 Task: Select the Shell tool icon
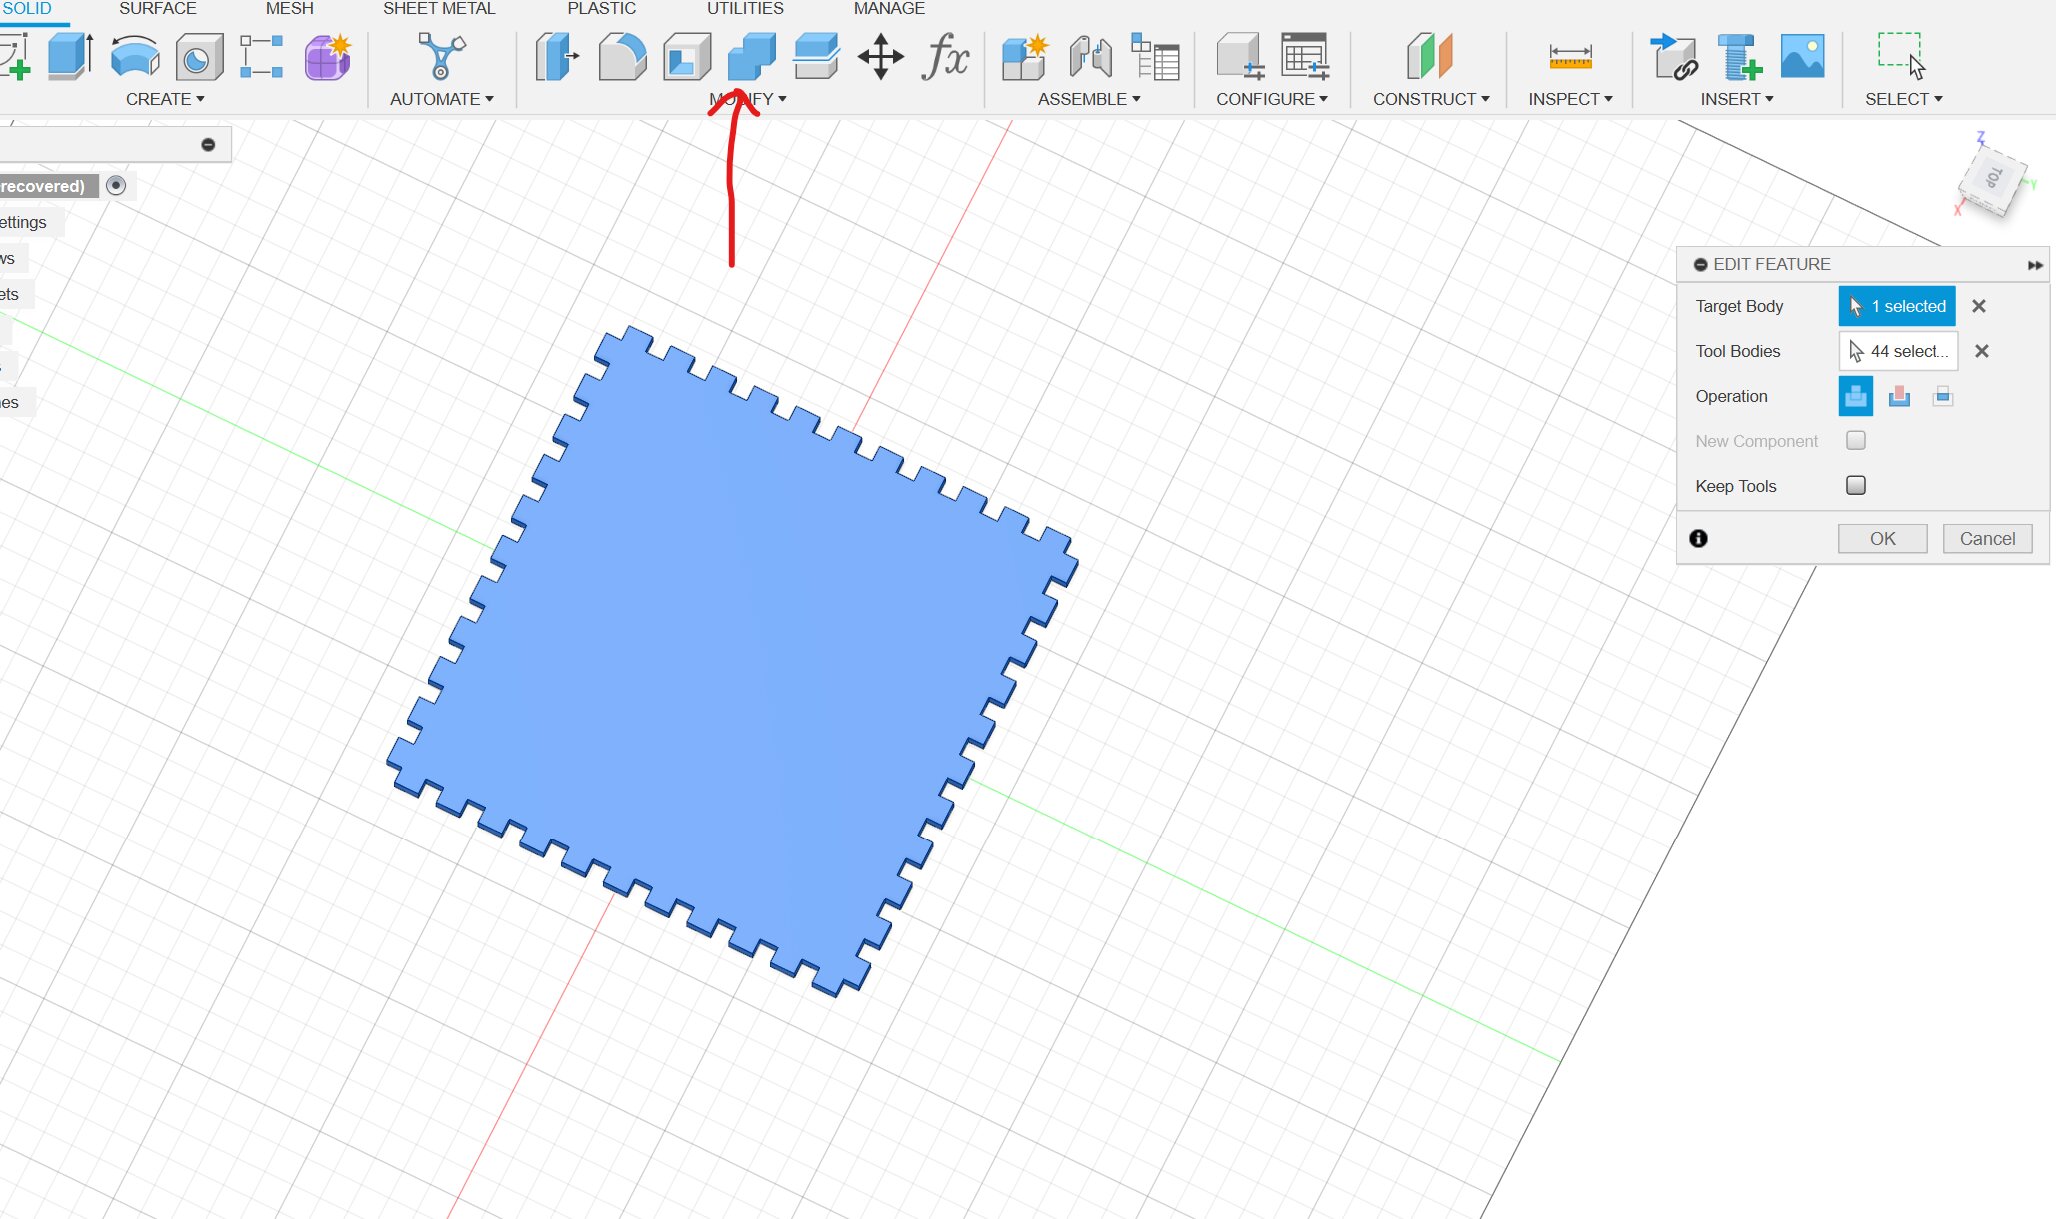(687, 57)
